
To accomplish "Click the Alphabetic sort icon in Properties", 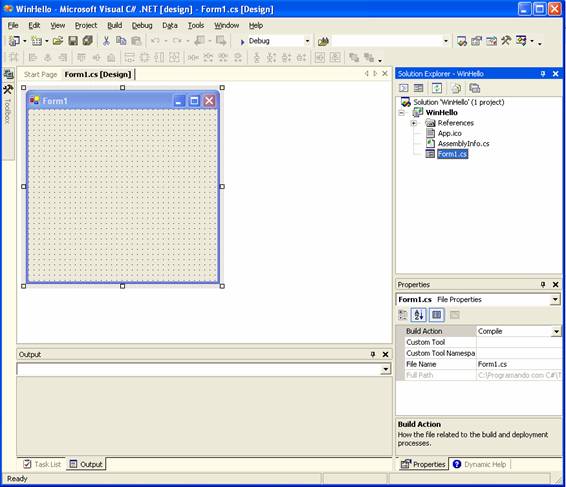I will point(419,315).
